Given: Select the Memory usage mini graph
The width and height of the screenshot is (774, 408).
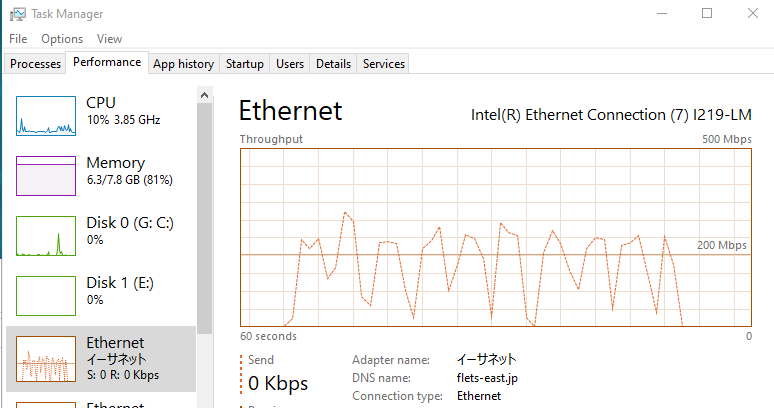Looking at the screenshot, I should (46, 176).
